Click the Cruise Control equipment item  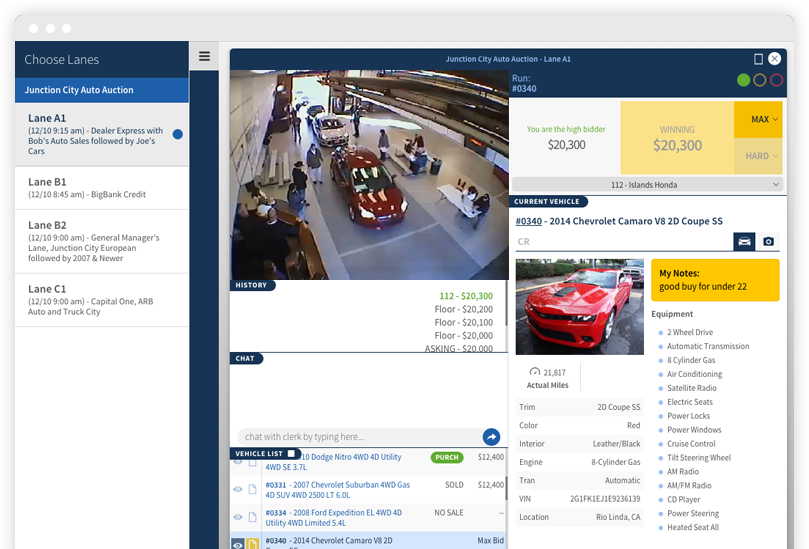click(691, 444)
